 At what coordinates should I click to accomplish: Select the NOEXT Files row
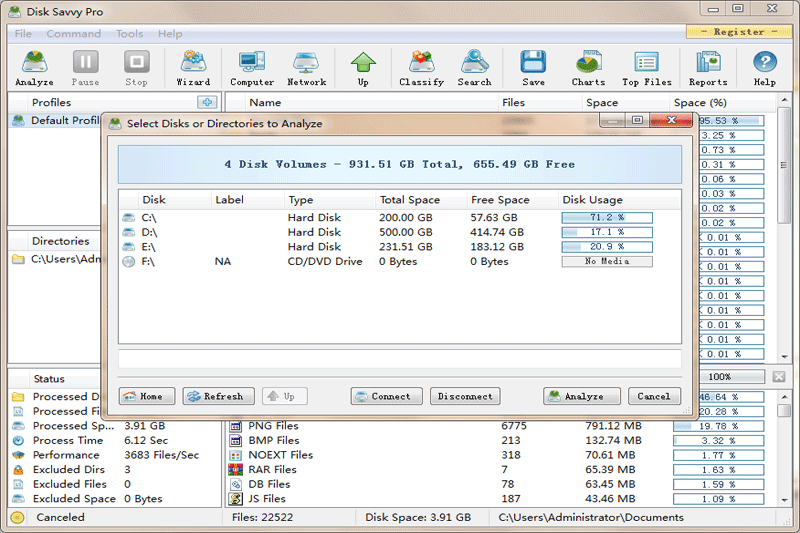click(x=501, y=455)
